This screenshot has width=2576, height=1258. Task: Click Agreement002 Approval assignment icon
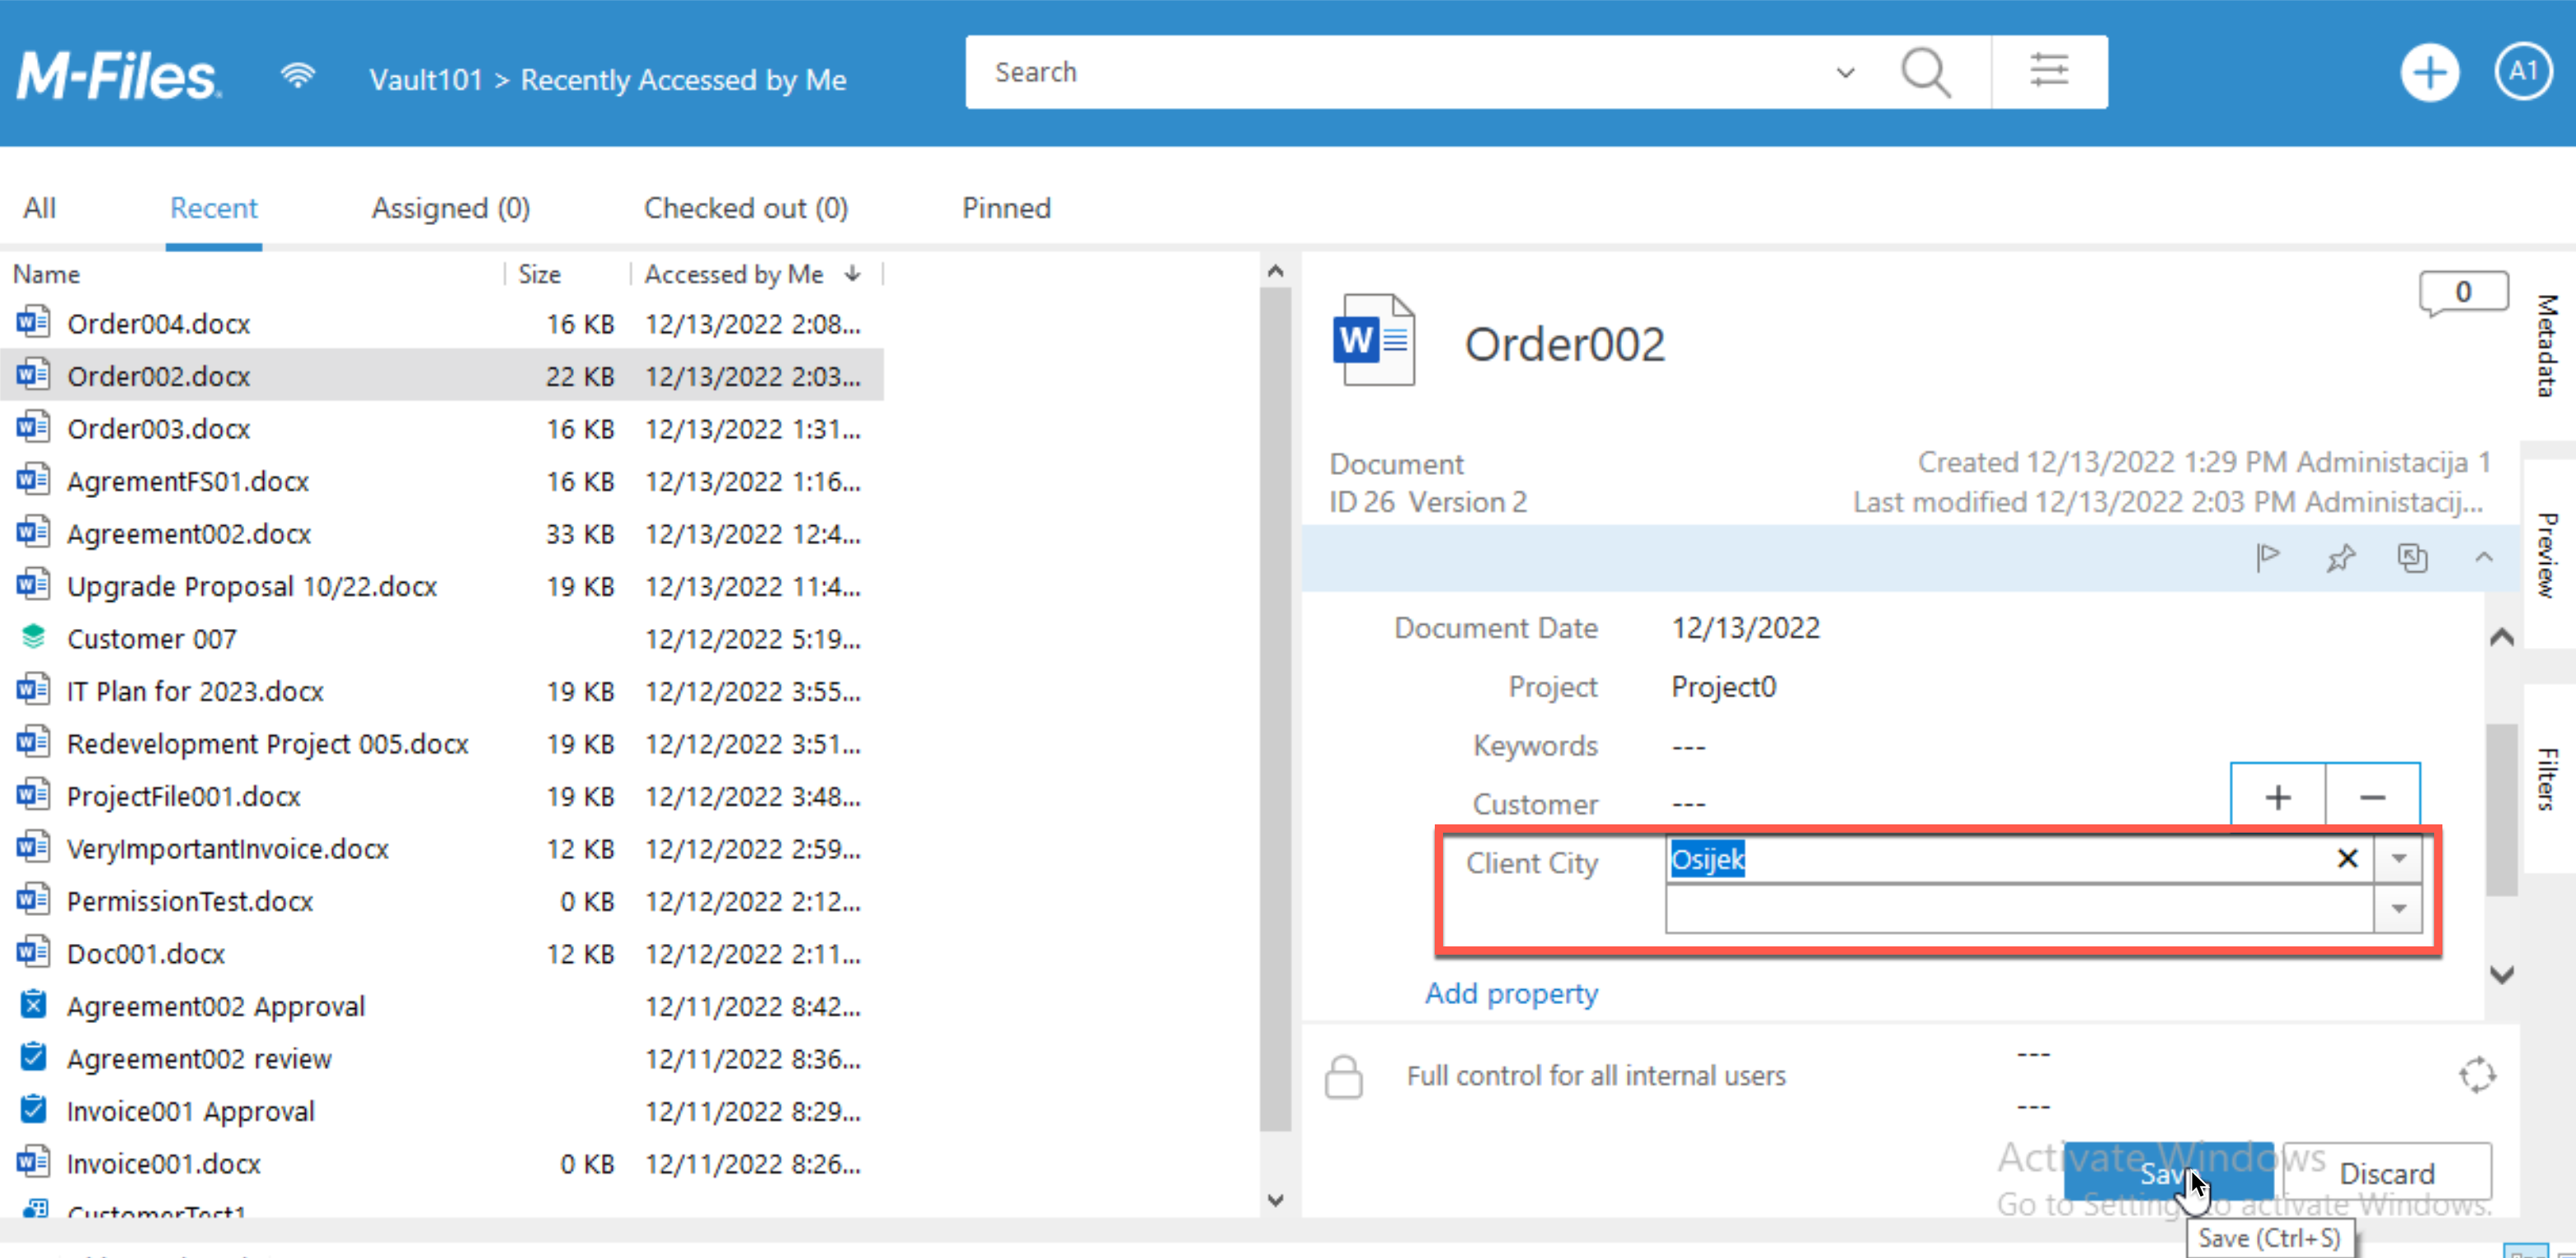coord(33,1004)
